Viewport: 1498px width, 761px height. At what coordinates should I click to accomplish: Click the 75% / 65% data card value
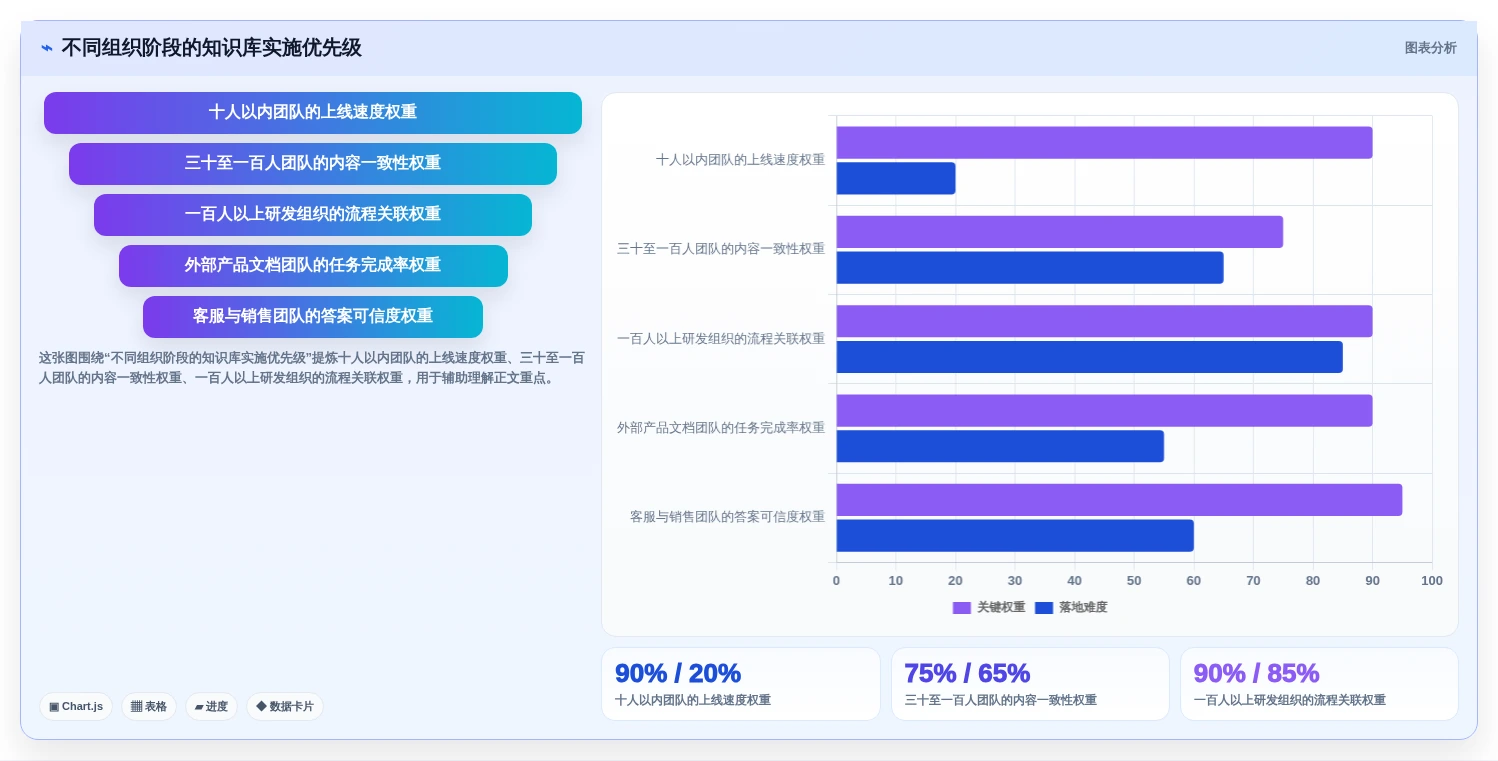tap(967, 674)
